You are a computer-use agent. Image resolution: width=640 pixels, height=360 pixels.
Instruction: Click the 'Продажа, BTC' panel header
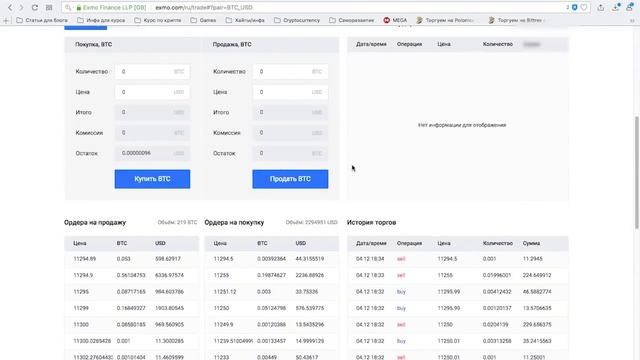pyautogui.click(x=232, y=44)
